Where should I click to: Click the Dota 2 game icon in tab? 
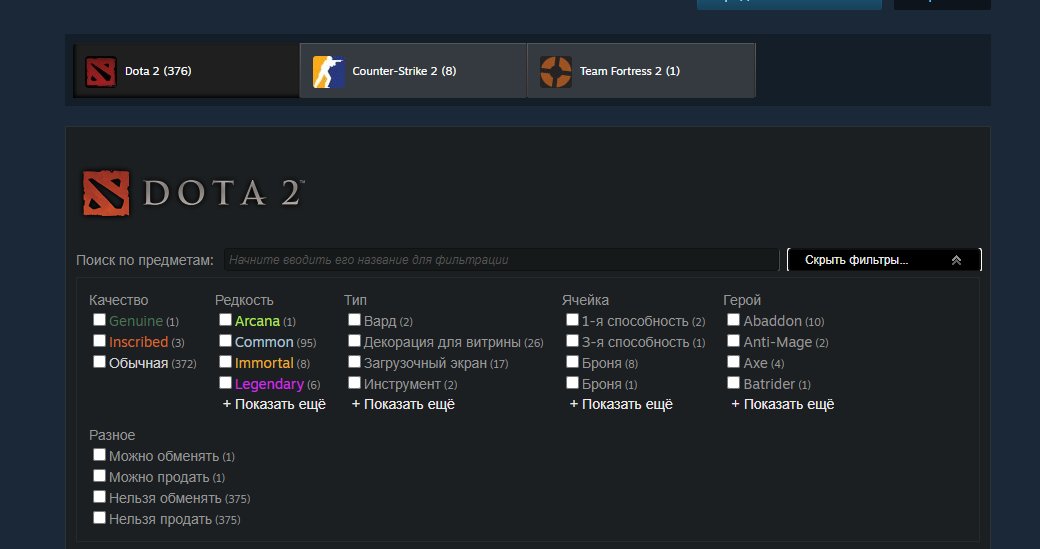point(101,72)
